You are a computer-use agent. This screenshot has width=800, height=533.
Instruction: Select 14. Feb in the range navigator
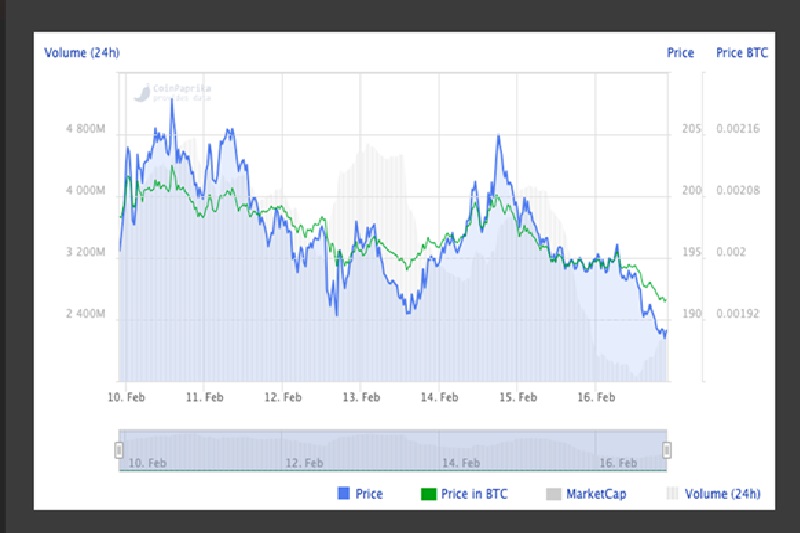point(461,463)
